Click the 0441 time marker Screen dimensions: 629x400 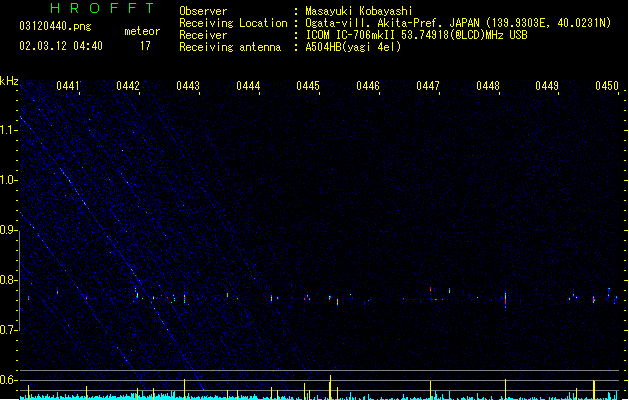(68, 86)
